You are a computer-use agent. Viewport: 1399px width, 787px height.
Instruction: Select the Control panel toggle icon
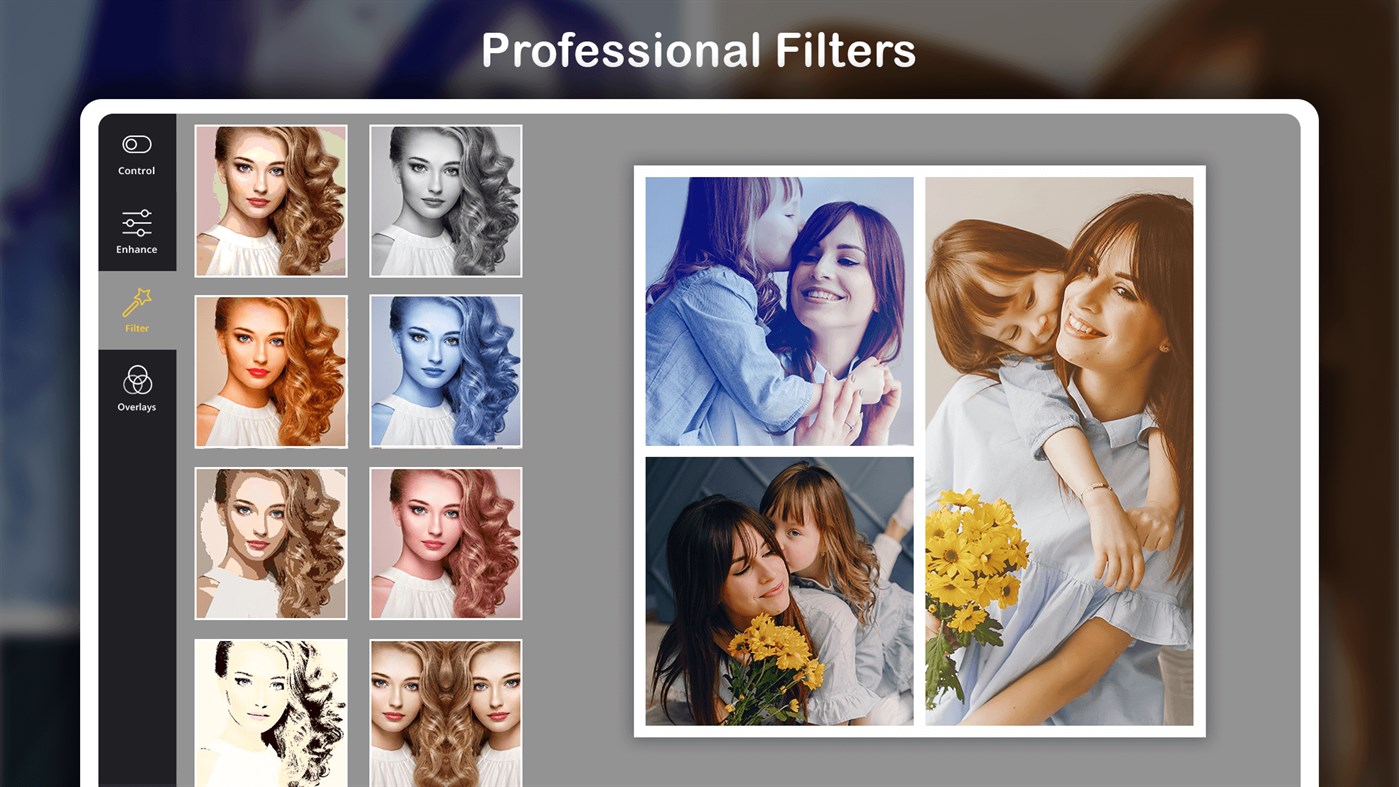(136, 144)
